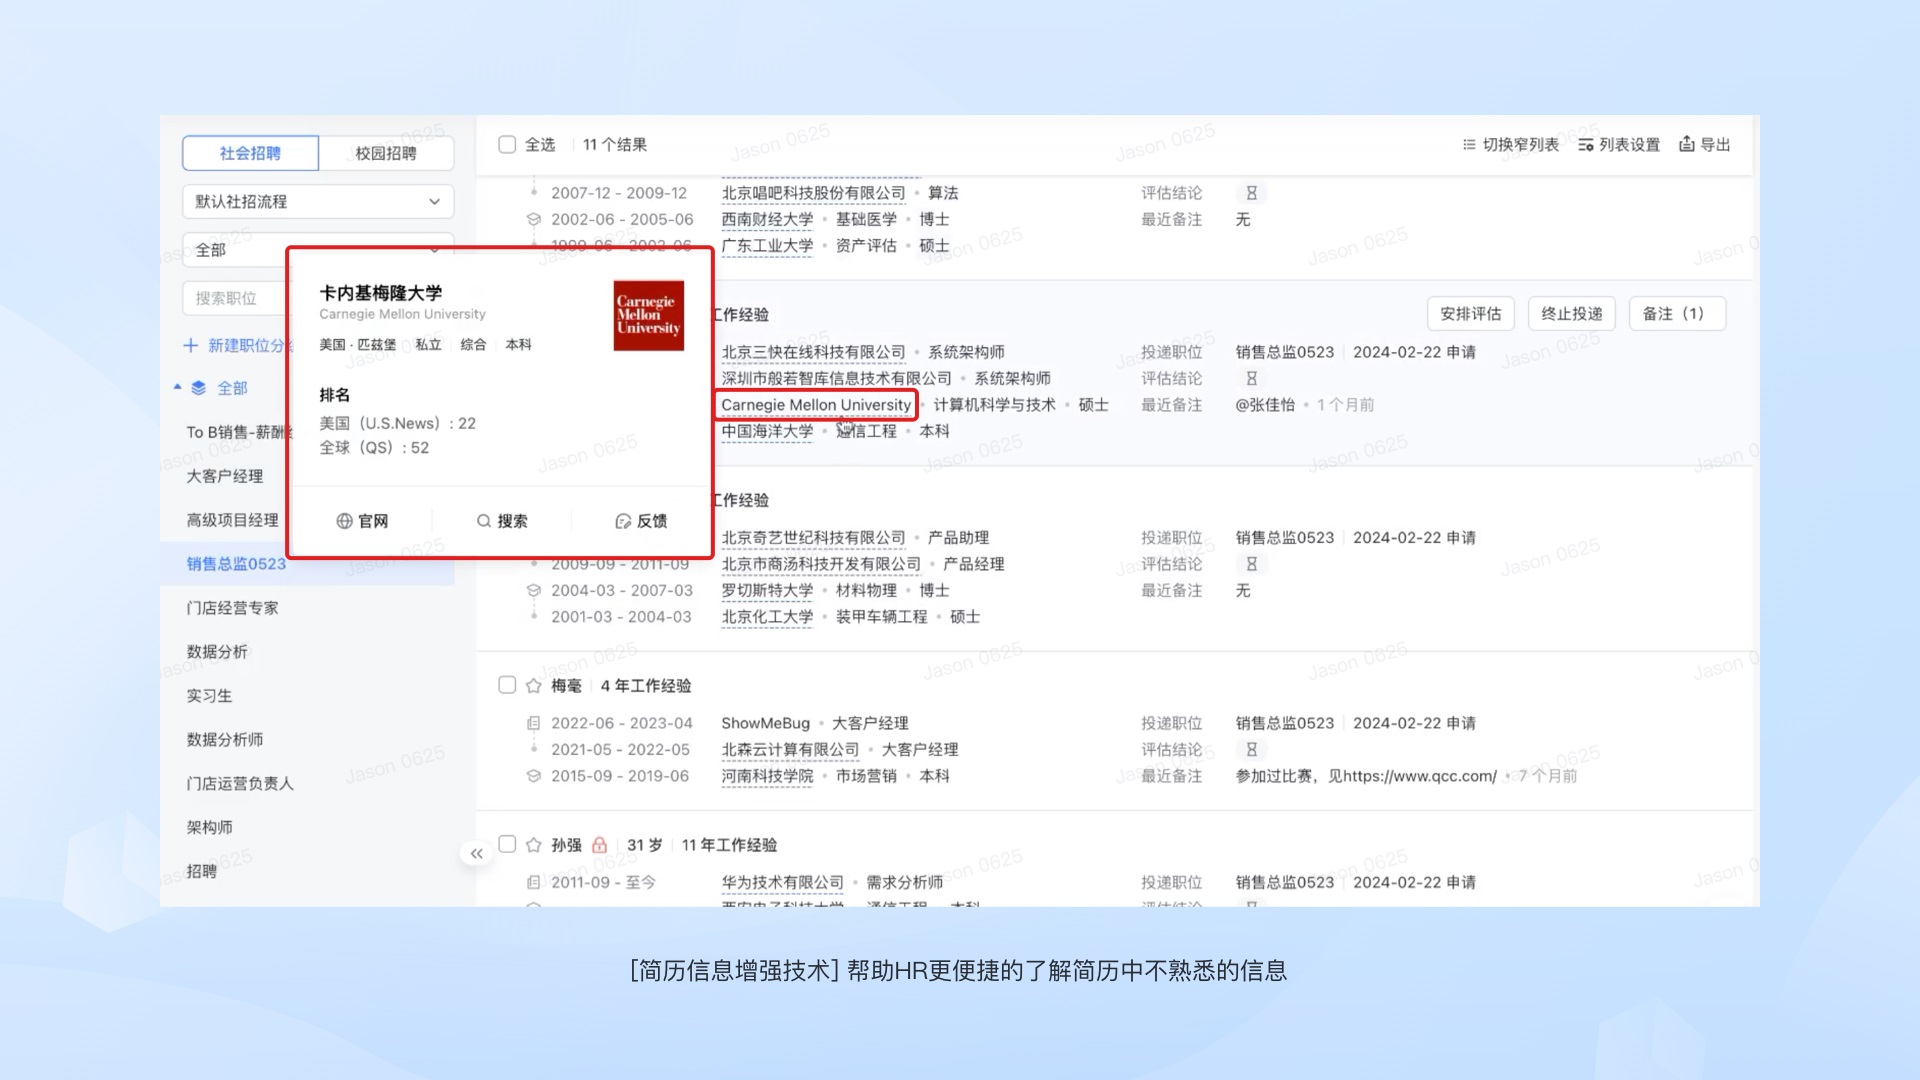The image size is (1920, 1080).
Task: Click hourglass icon beside 深圳市般若智库 row
Action: [1251, 378]
